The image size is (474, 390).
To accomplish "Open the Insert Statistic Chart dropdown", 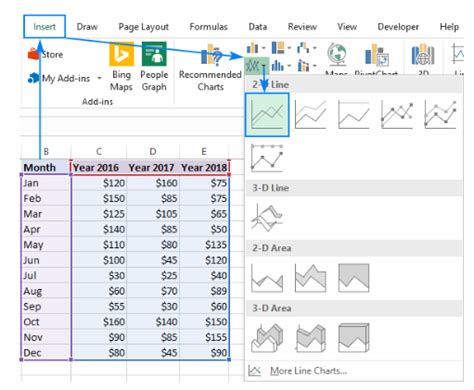I will 281,66.
